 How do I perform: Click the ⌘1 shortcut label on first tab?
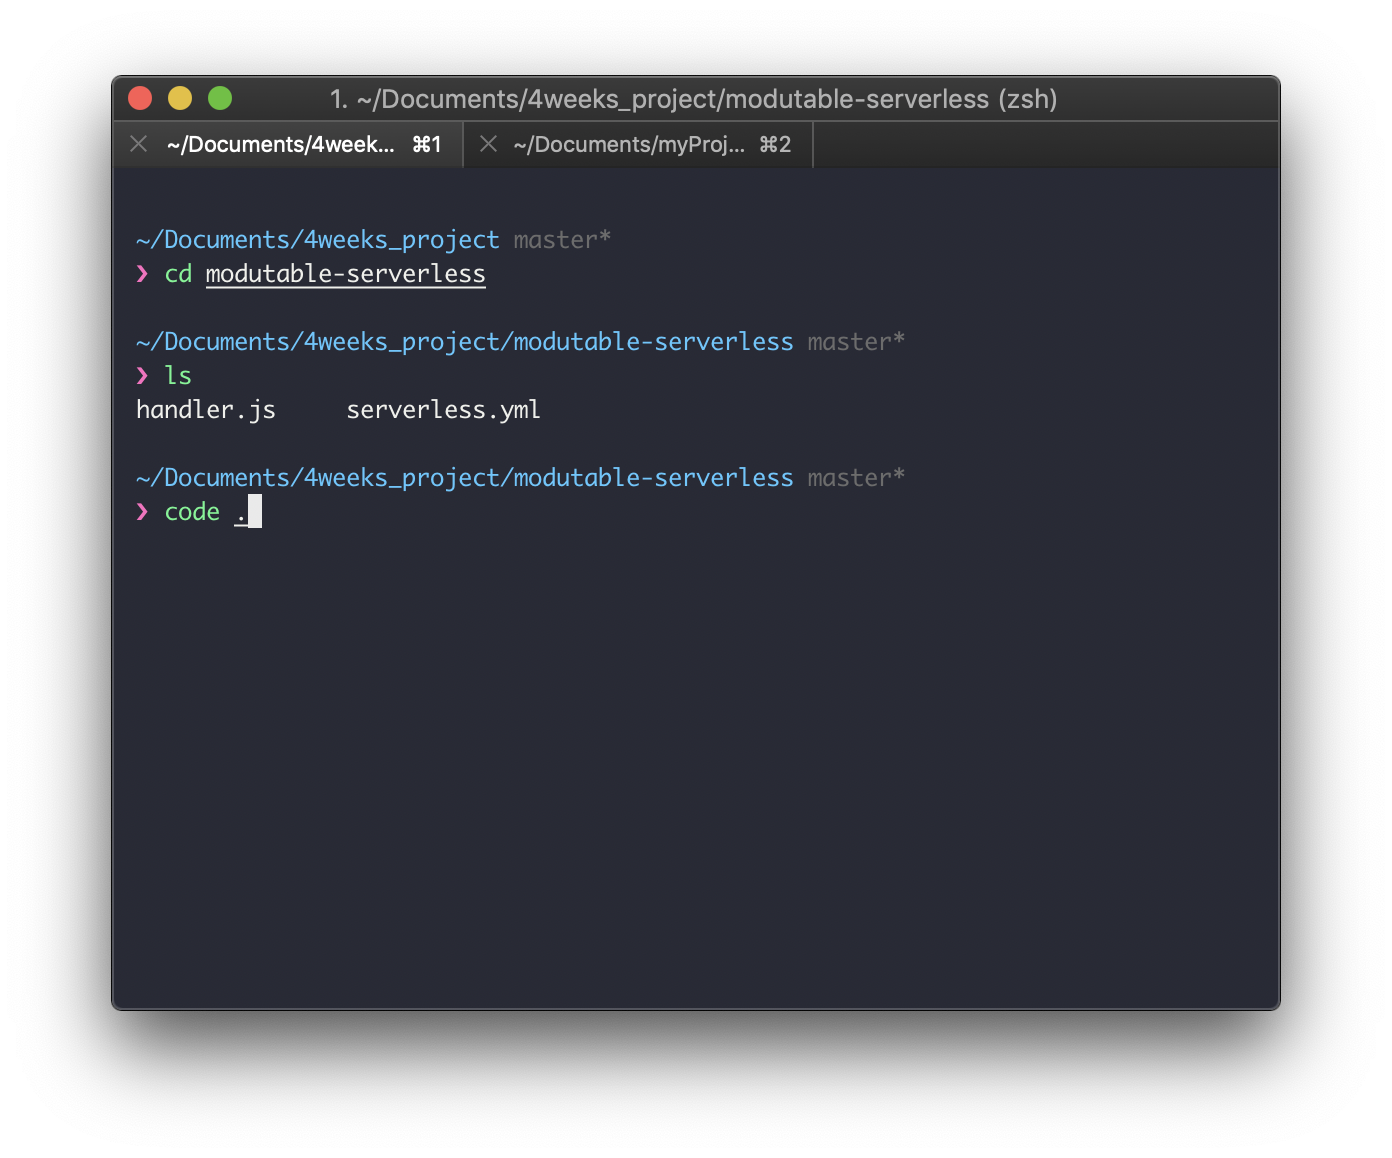427,145
